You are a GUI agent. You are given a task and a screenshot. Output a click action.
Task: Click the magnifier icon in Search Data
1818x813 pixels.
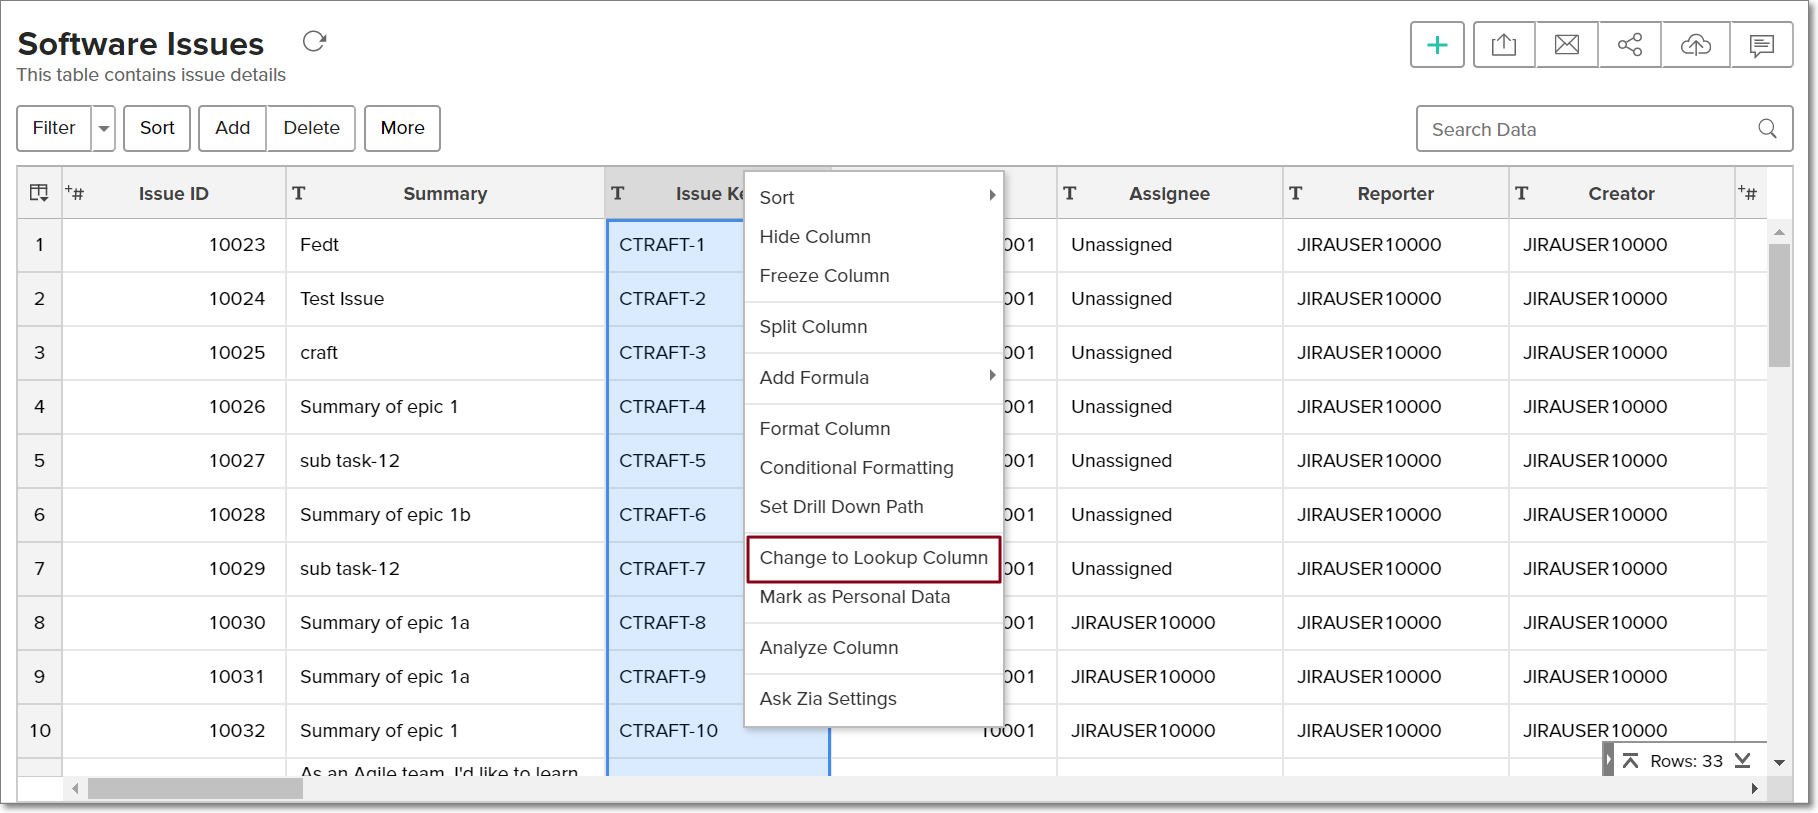coord(1767,129)
